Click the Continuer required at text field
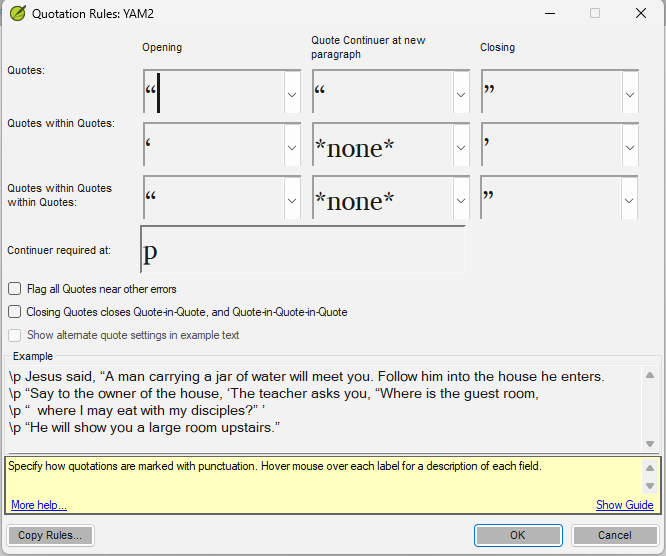 pyautogui.click(x=303, y=250)
